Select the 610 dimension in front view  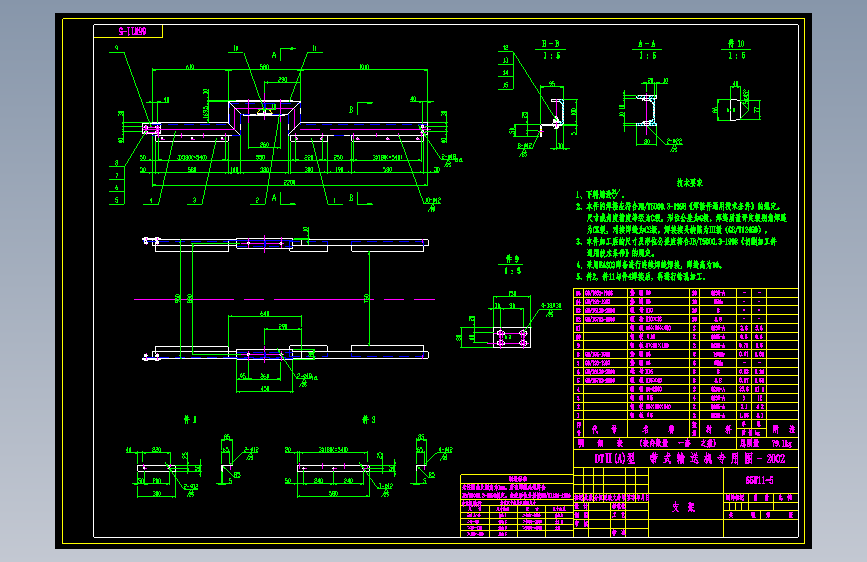pos(190,67)
